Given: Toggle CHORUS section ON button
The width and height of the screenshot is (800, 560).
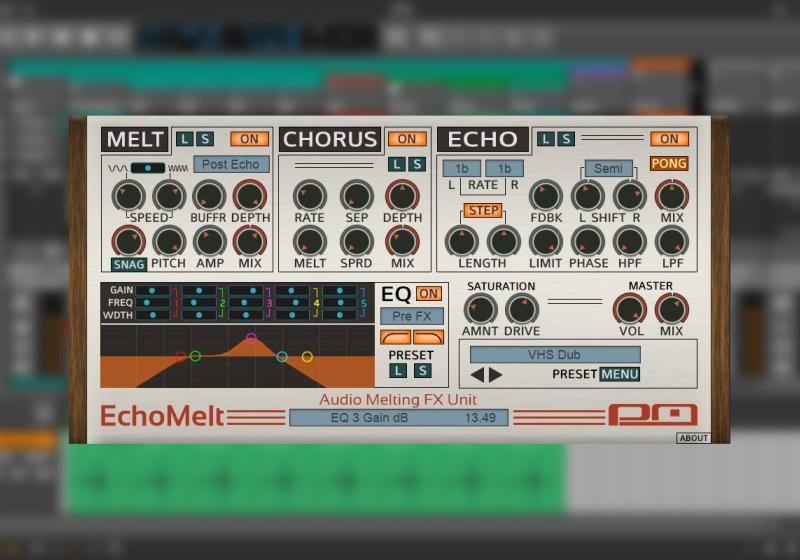Looking at the screenshot, I should pyautogui.click(x=407, y=139).
